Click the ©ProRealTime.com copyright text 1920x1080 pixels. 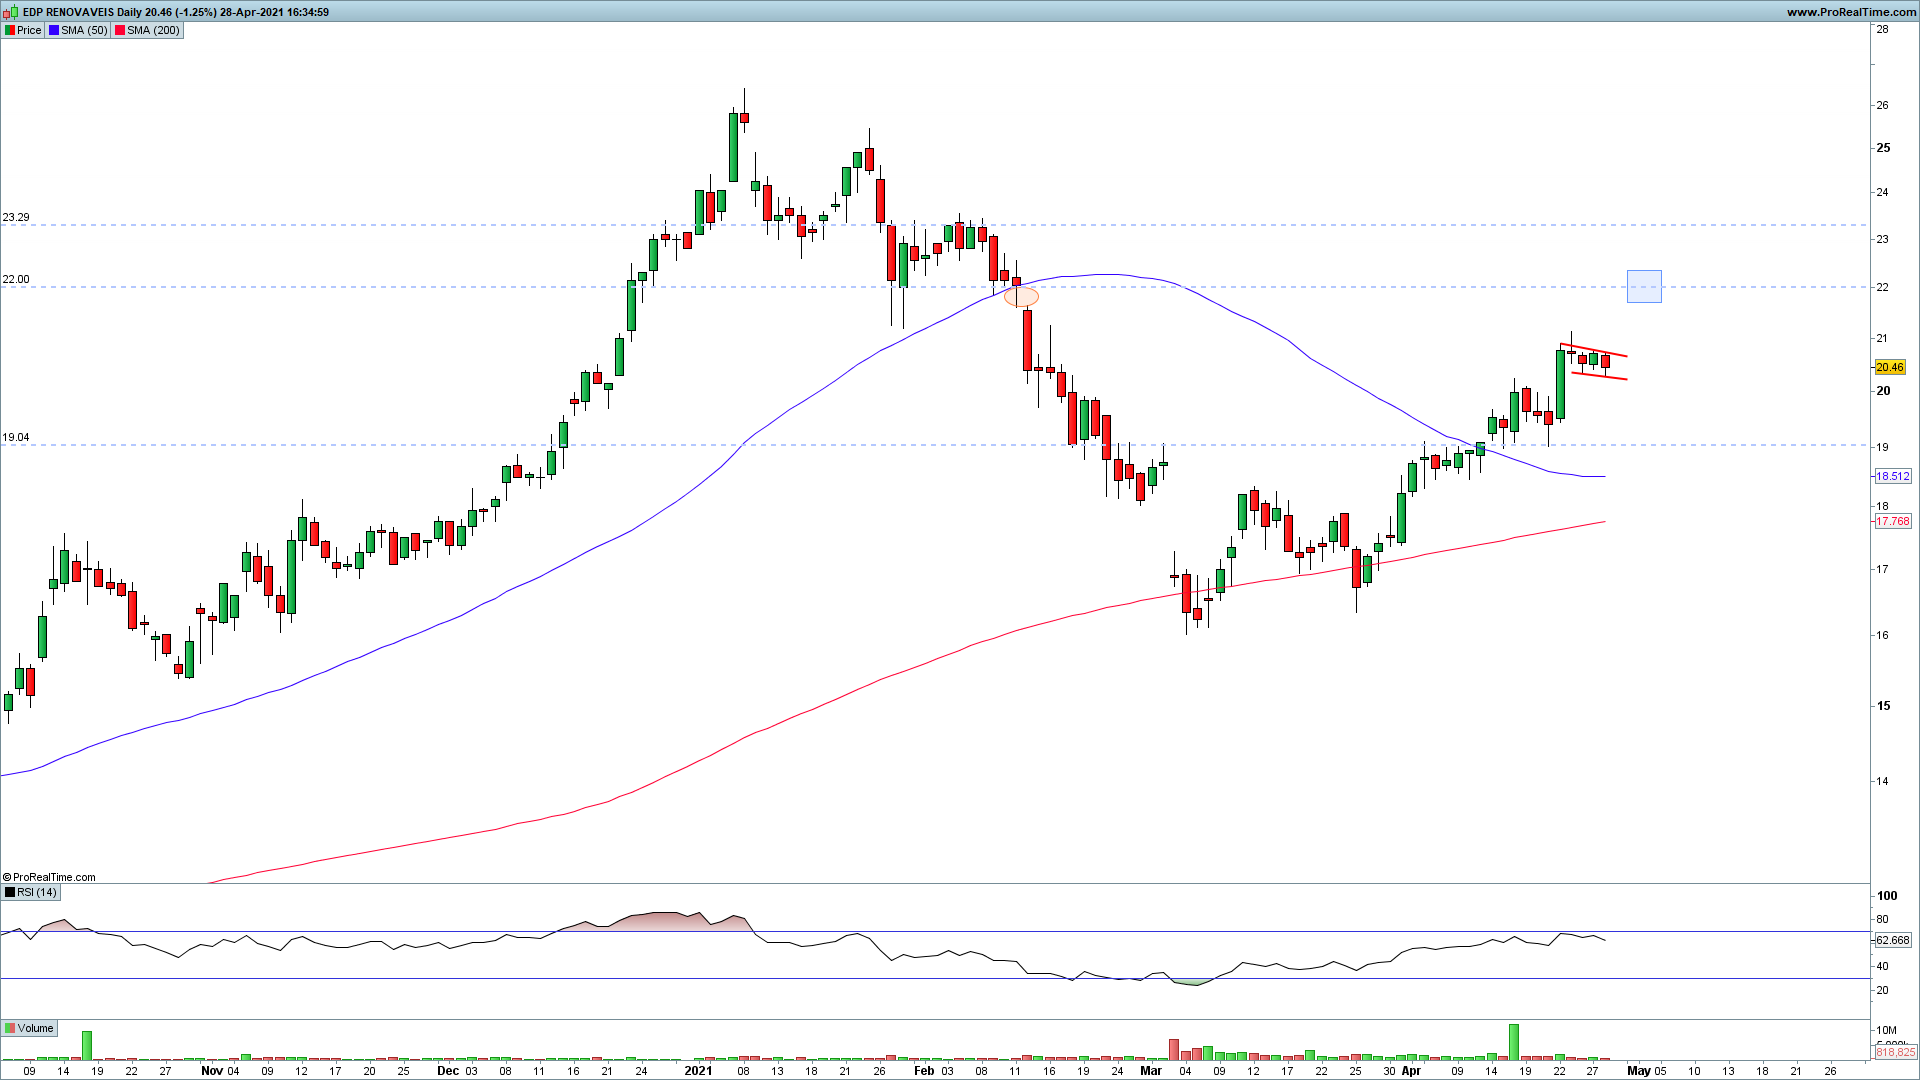50,877
